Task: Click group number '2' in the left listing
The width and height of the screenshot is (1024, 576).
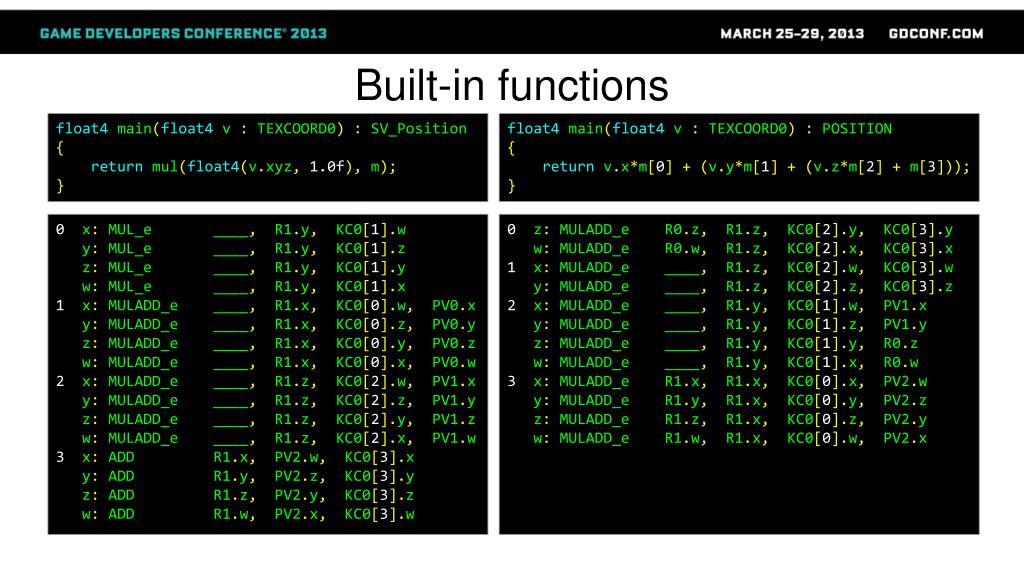Action: (x=60, y=381)
